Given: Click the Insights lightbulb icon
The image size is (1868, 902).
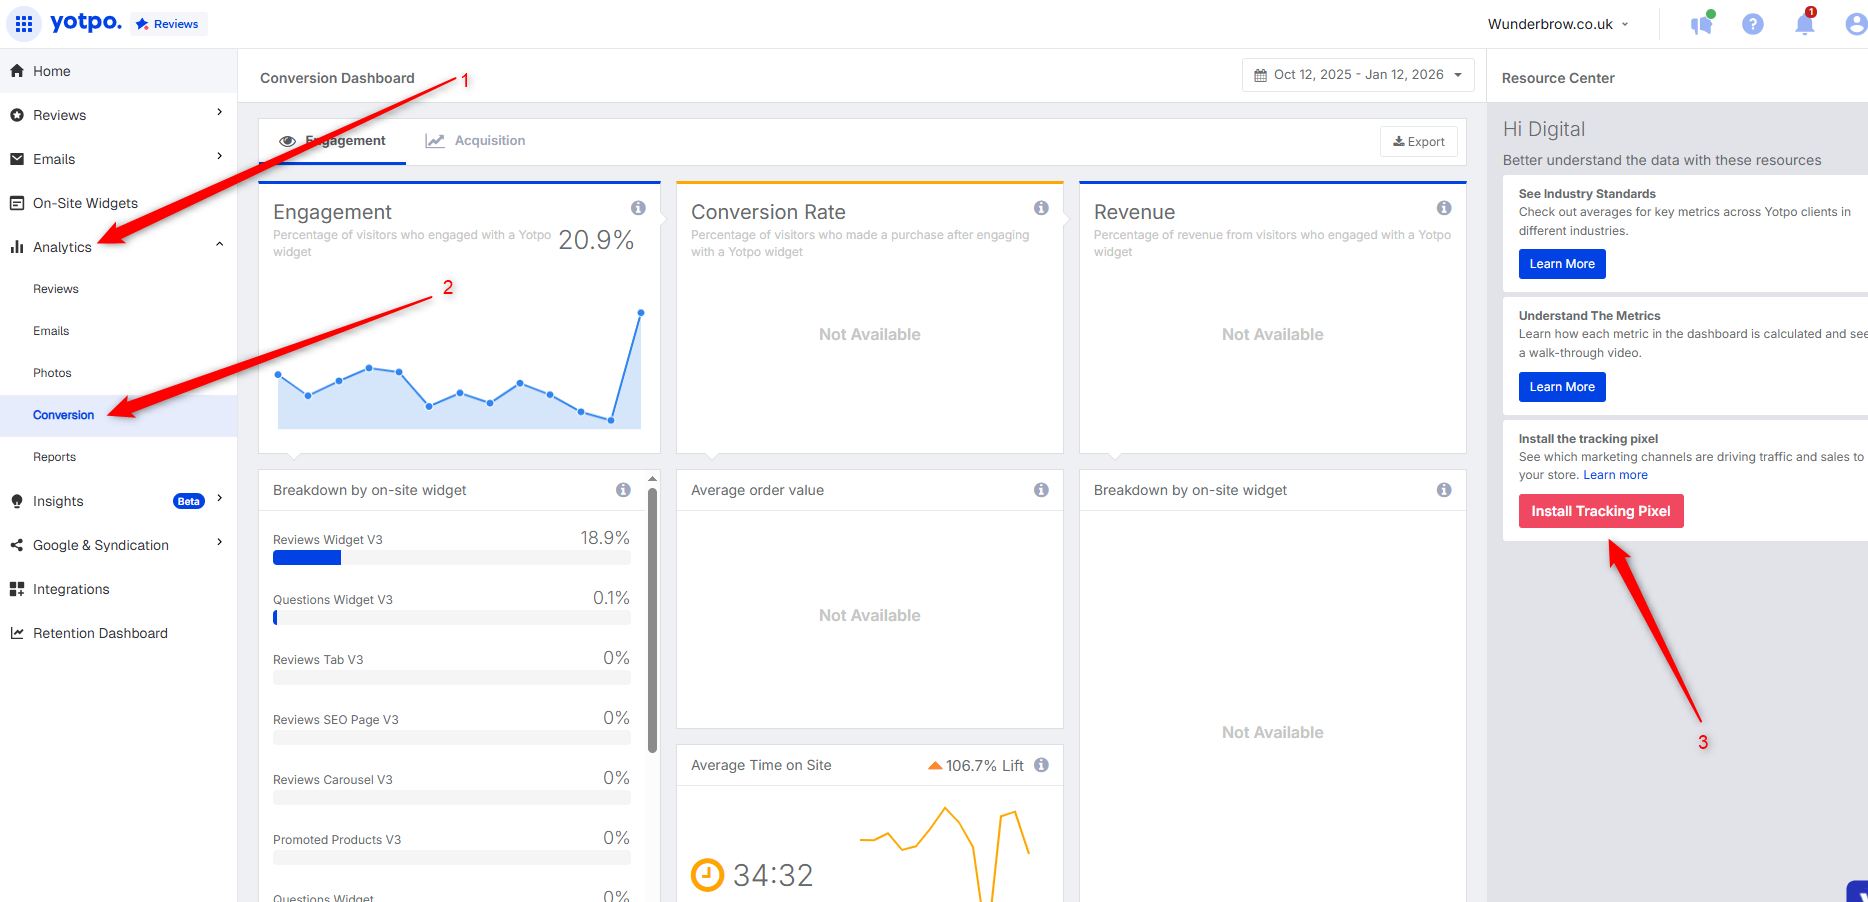Looking at the screenshot, I should pos(17,501).
